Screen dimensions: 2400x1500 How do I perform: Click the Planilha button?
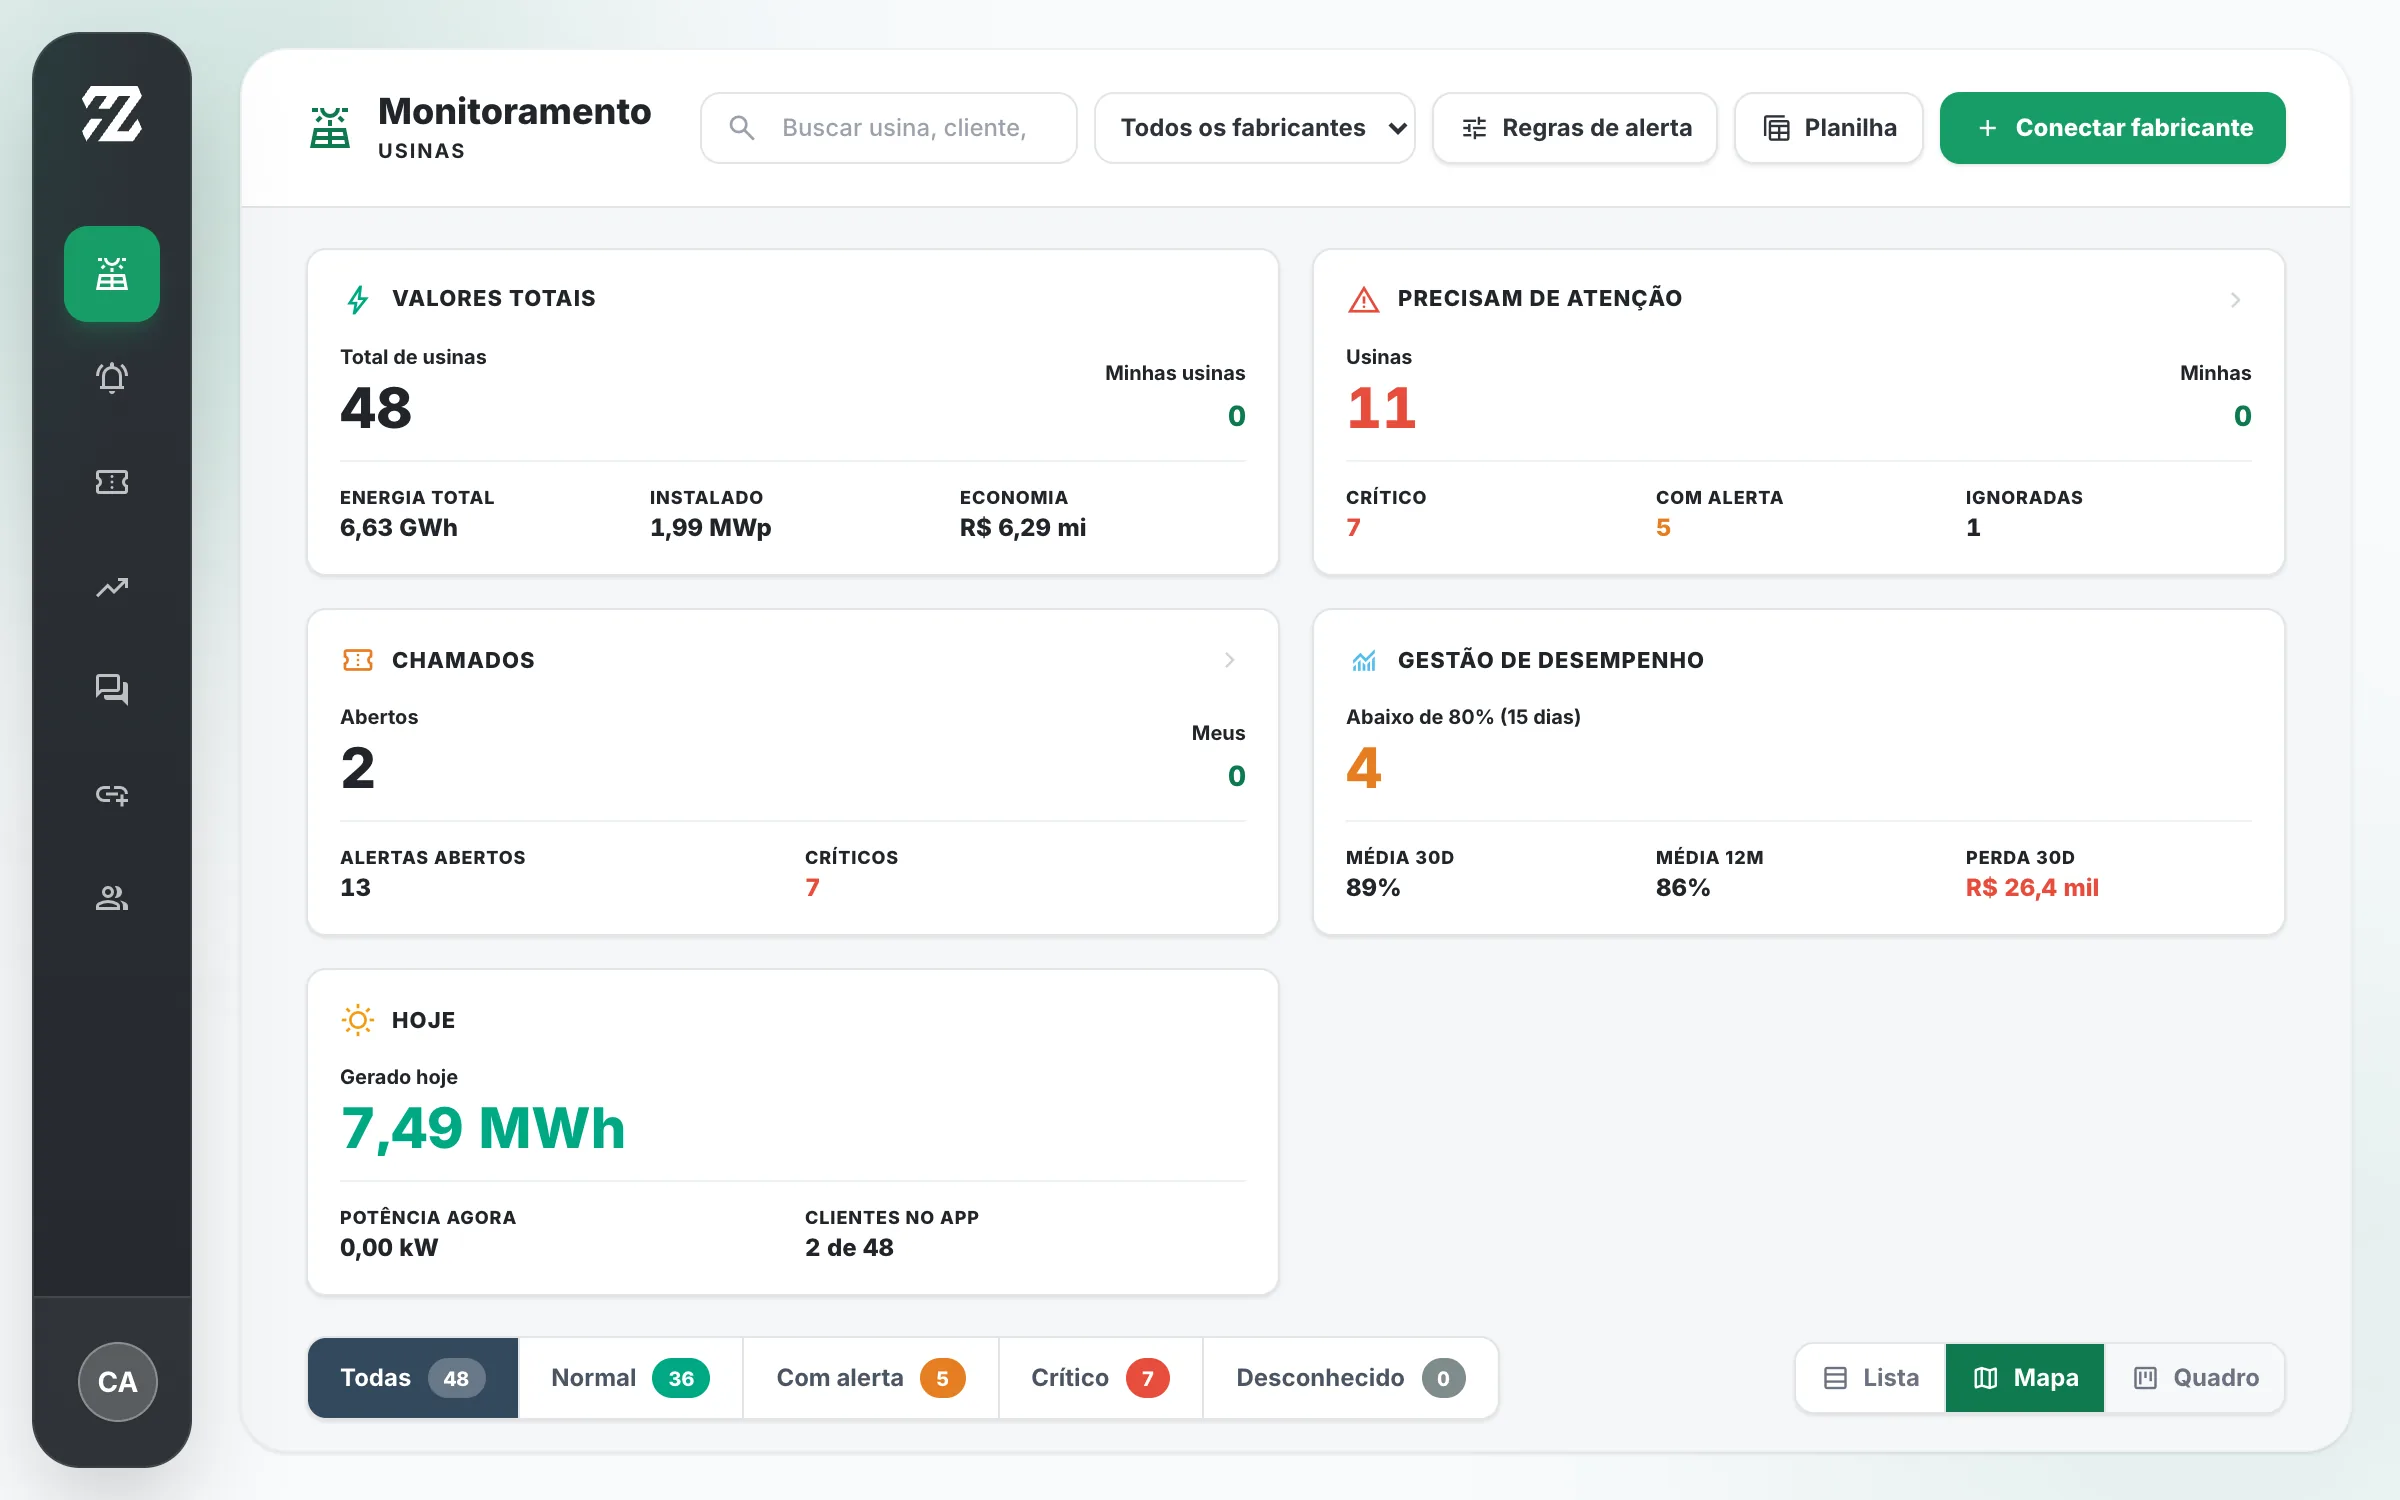click(1829, 128)
